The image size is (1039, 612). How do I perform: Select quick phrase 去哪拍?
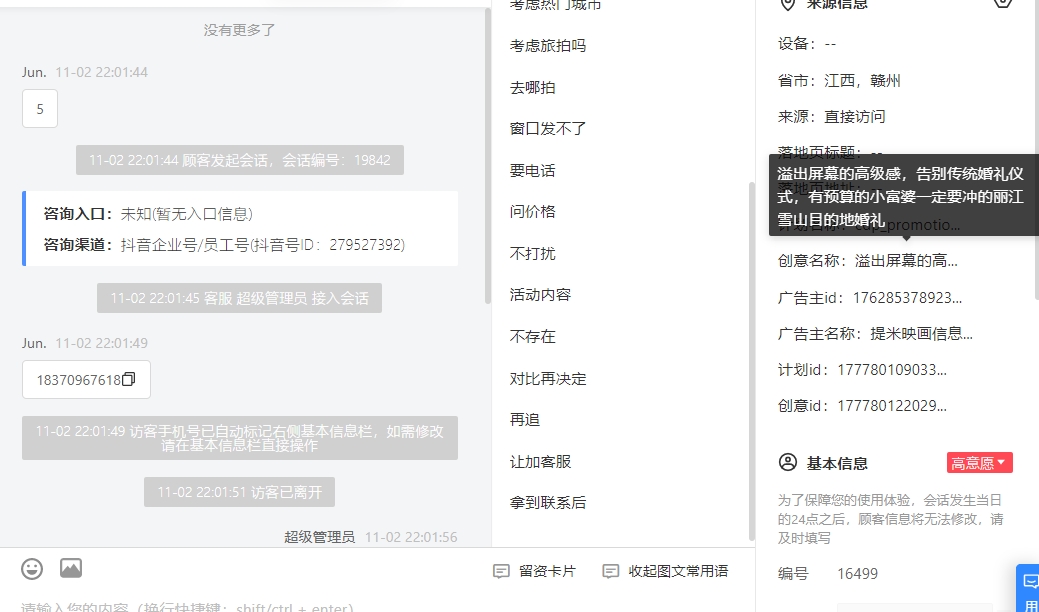(x=532, y=87)
